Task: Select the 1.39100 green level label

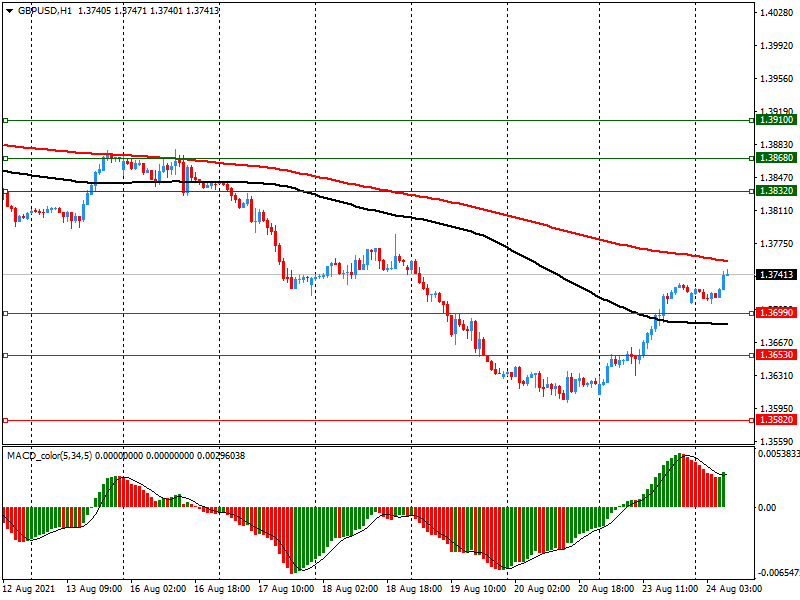Action: (x=776, y=120)
